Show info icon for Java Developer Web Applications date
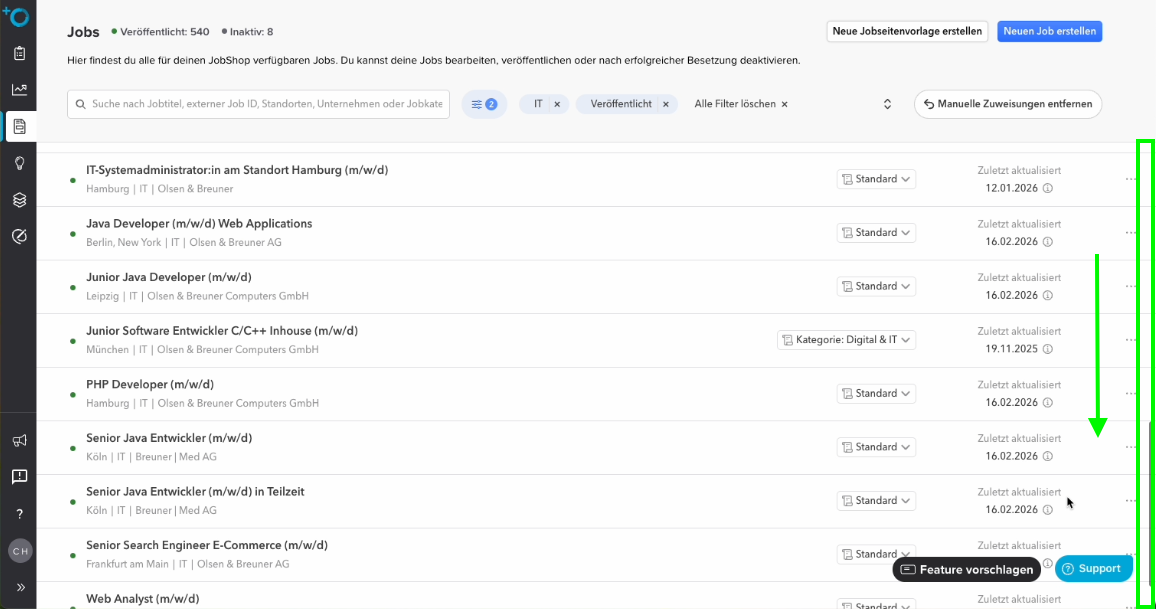Image resolution: width=1156 pixels, height=609 pixels. coord(1048,242)
